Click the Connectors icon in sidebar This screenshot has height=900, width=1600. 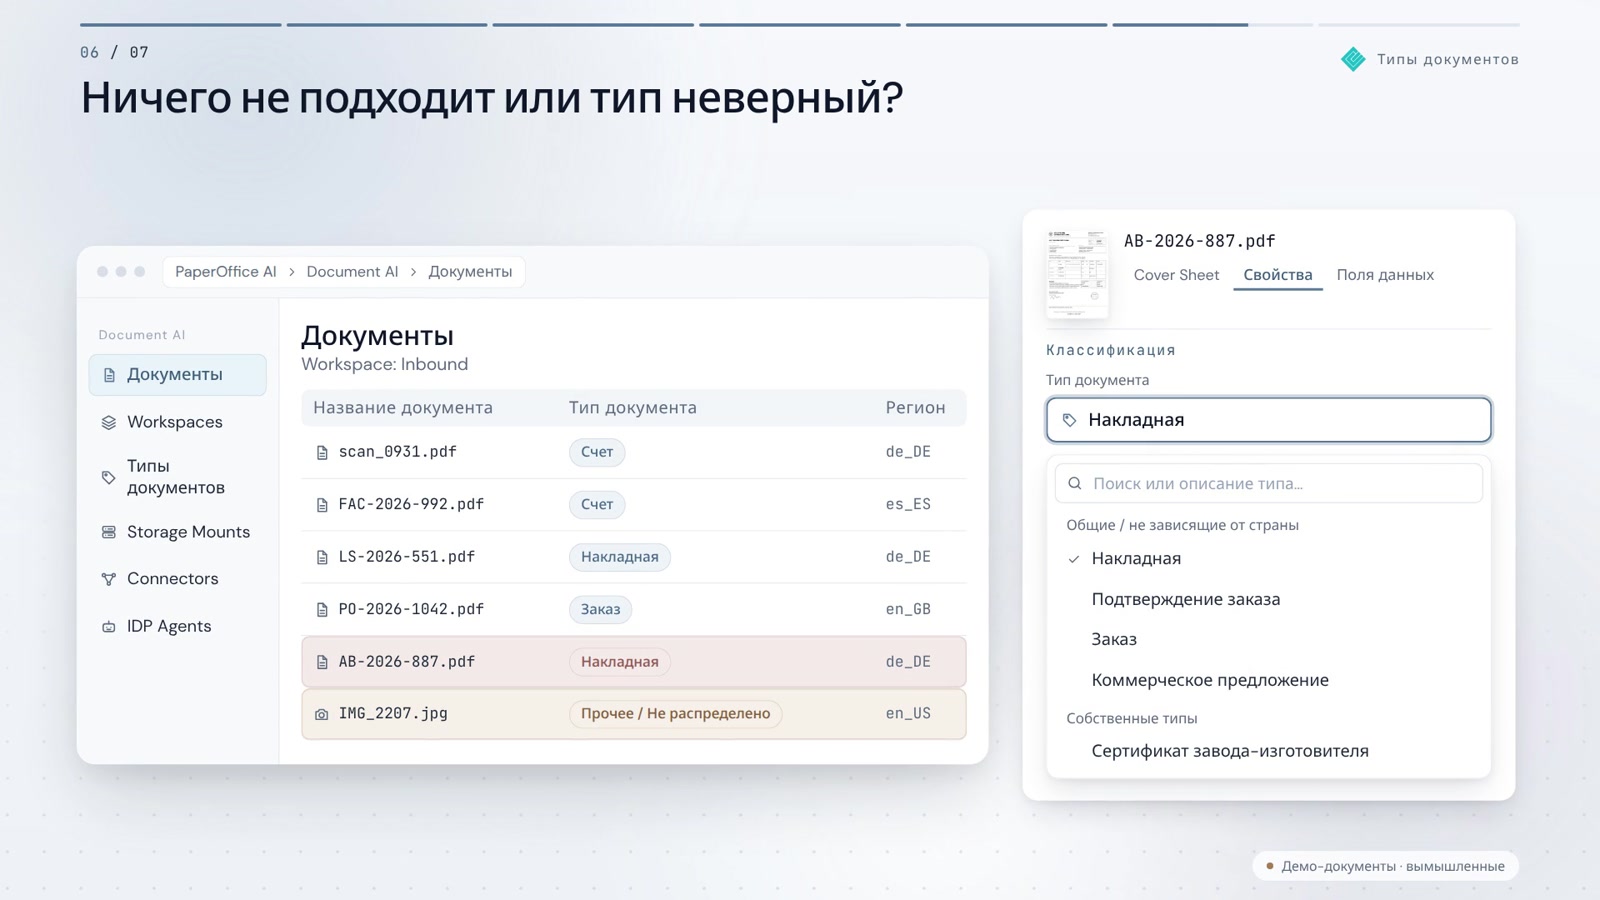(109, 579)
